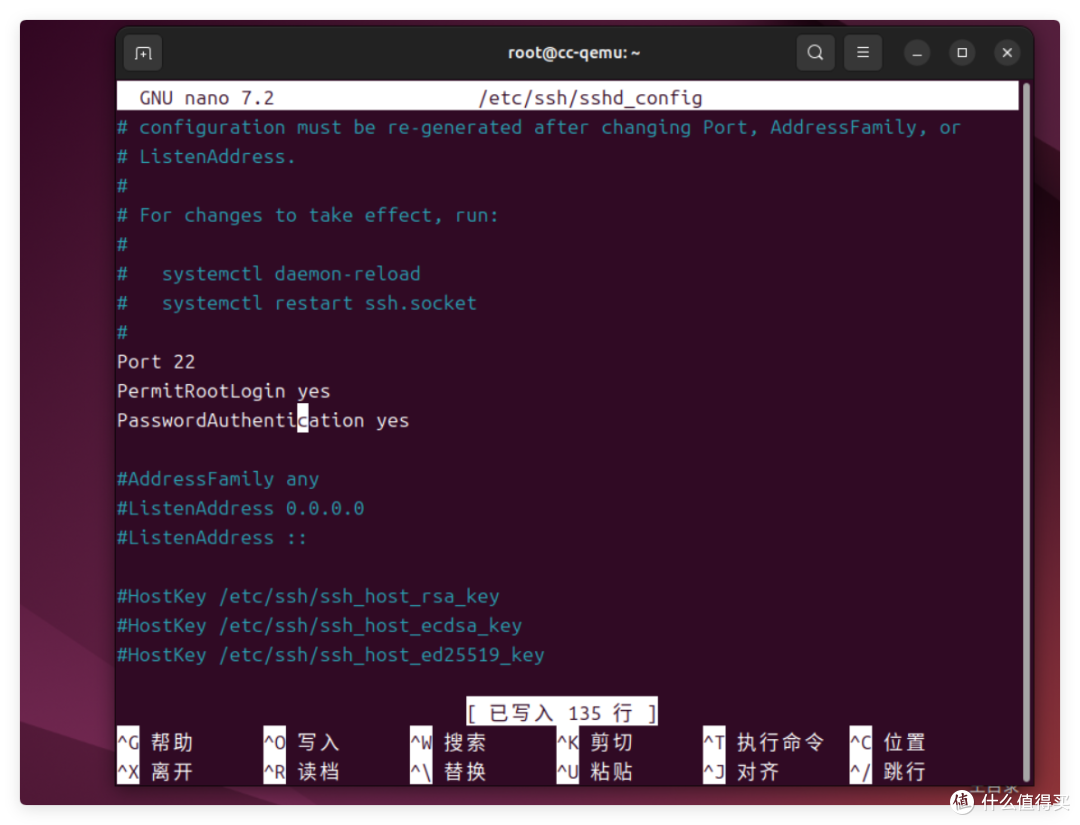This screenshot has height=825, width=1080.
Task: Click the ^U 粘贴 shortcut
Action: [x=596, y=771]
